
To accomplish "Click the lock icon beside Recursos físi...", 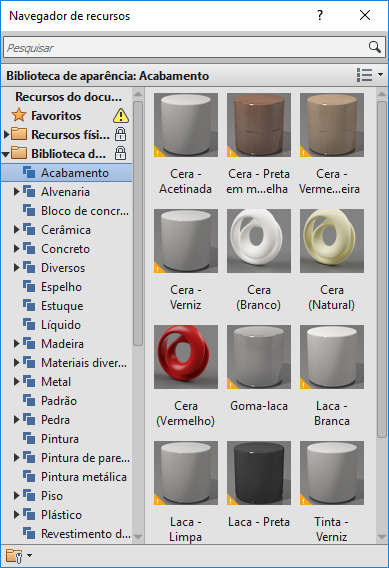I will point(120,134).
